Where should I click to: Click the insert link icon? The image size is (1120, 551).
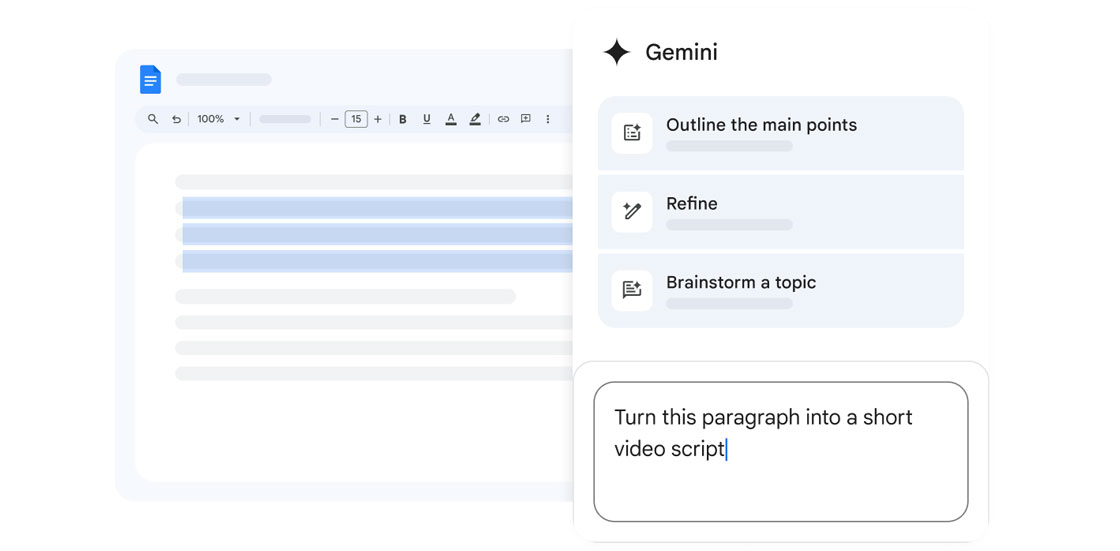coord(504,119)
